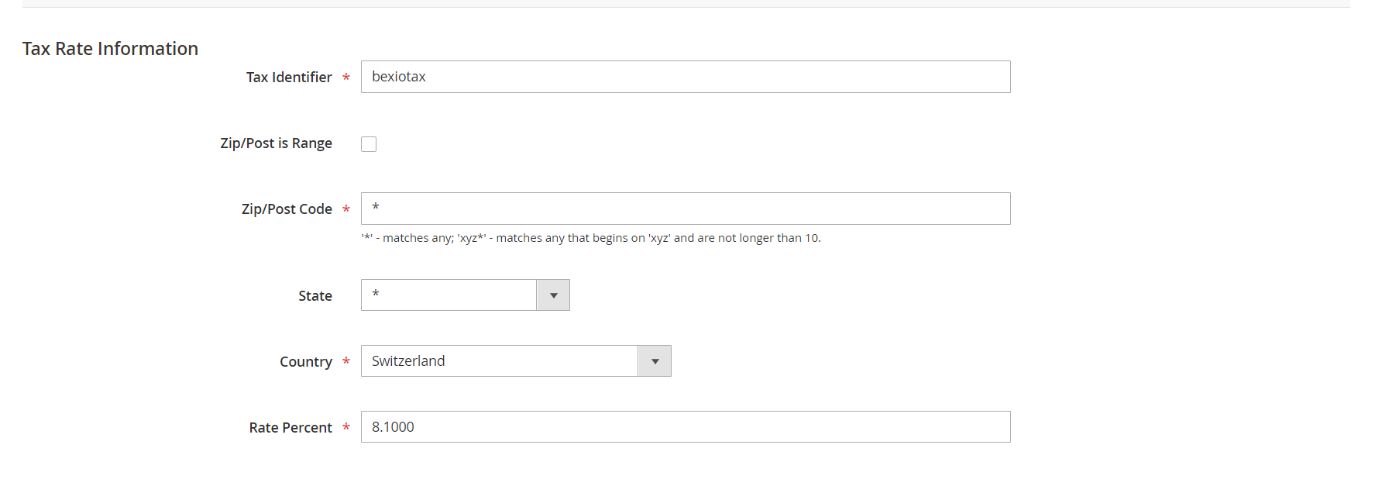Click the Tax Identifier input field
The image size is (1375, 500).
685,77
